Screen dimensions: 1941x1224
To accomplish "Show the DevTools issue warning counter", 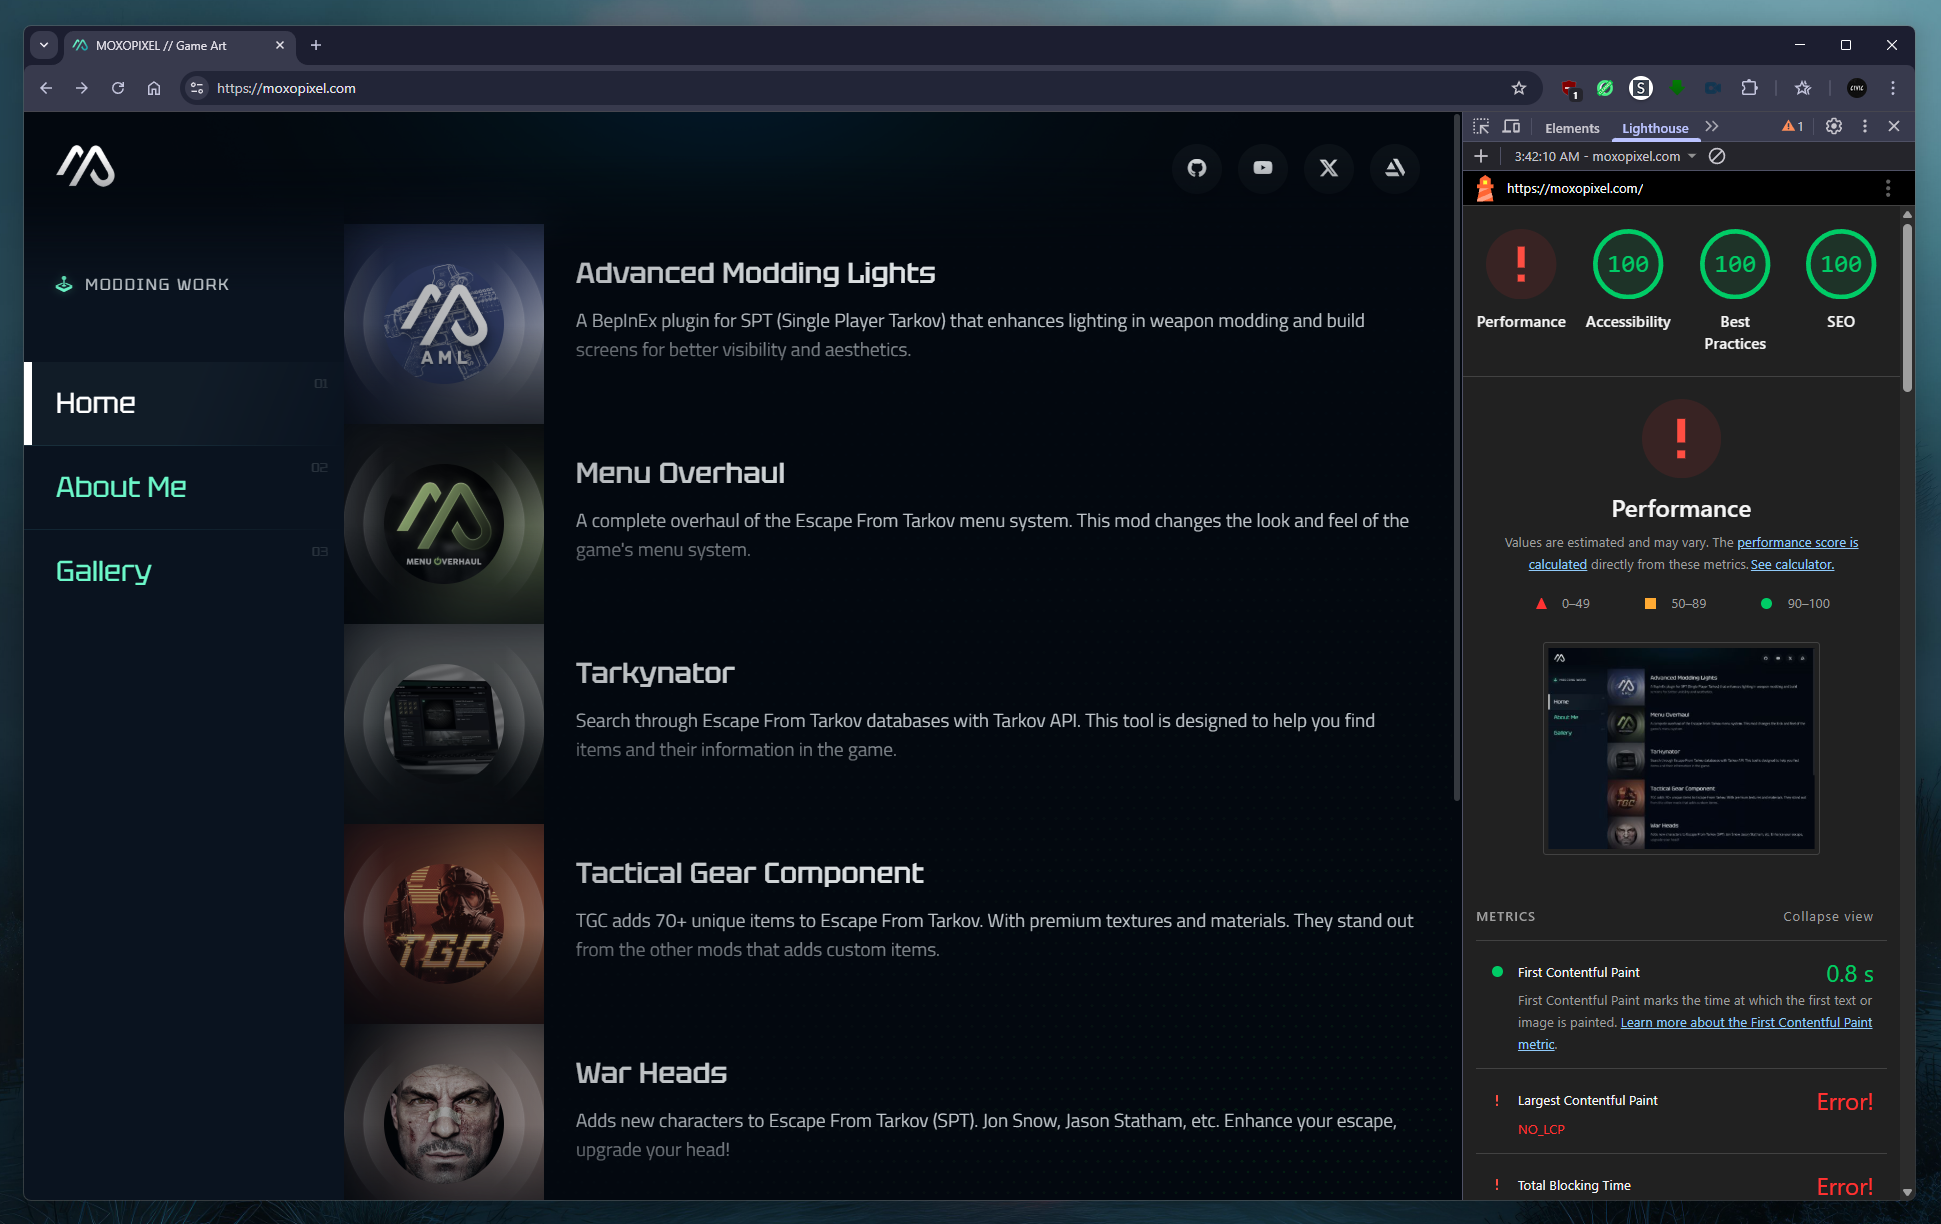I will pyautogui.click(x=1793, y=127).
